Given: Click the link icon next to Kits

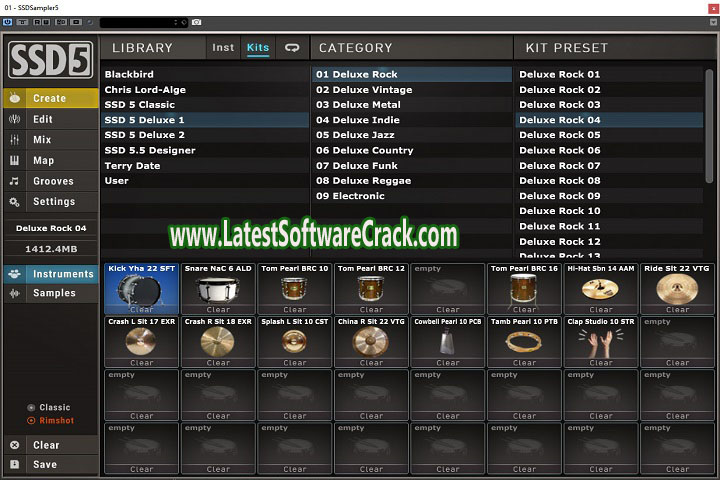Looking at the screenshot, I should (x=292, y=47).
